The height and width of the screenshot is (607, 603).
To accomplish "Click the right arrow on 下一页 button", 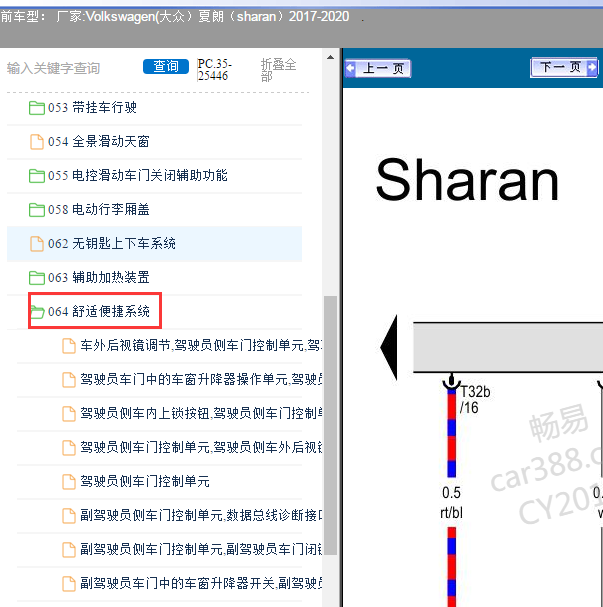I will [x=592, y=67].
